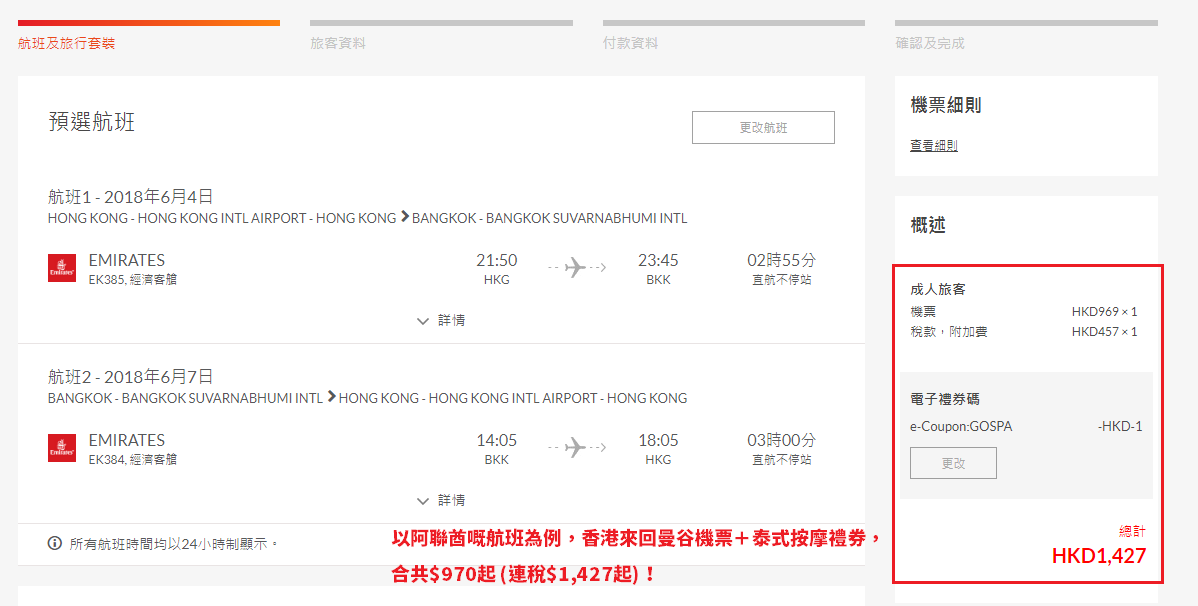The height and width of the screenshot is (606, 1198).
Task: Click the 03時00分 duration text
Action: point(782,441)
